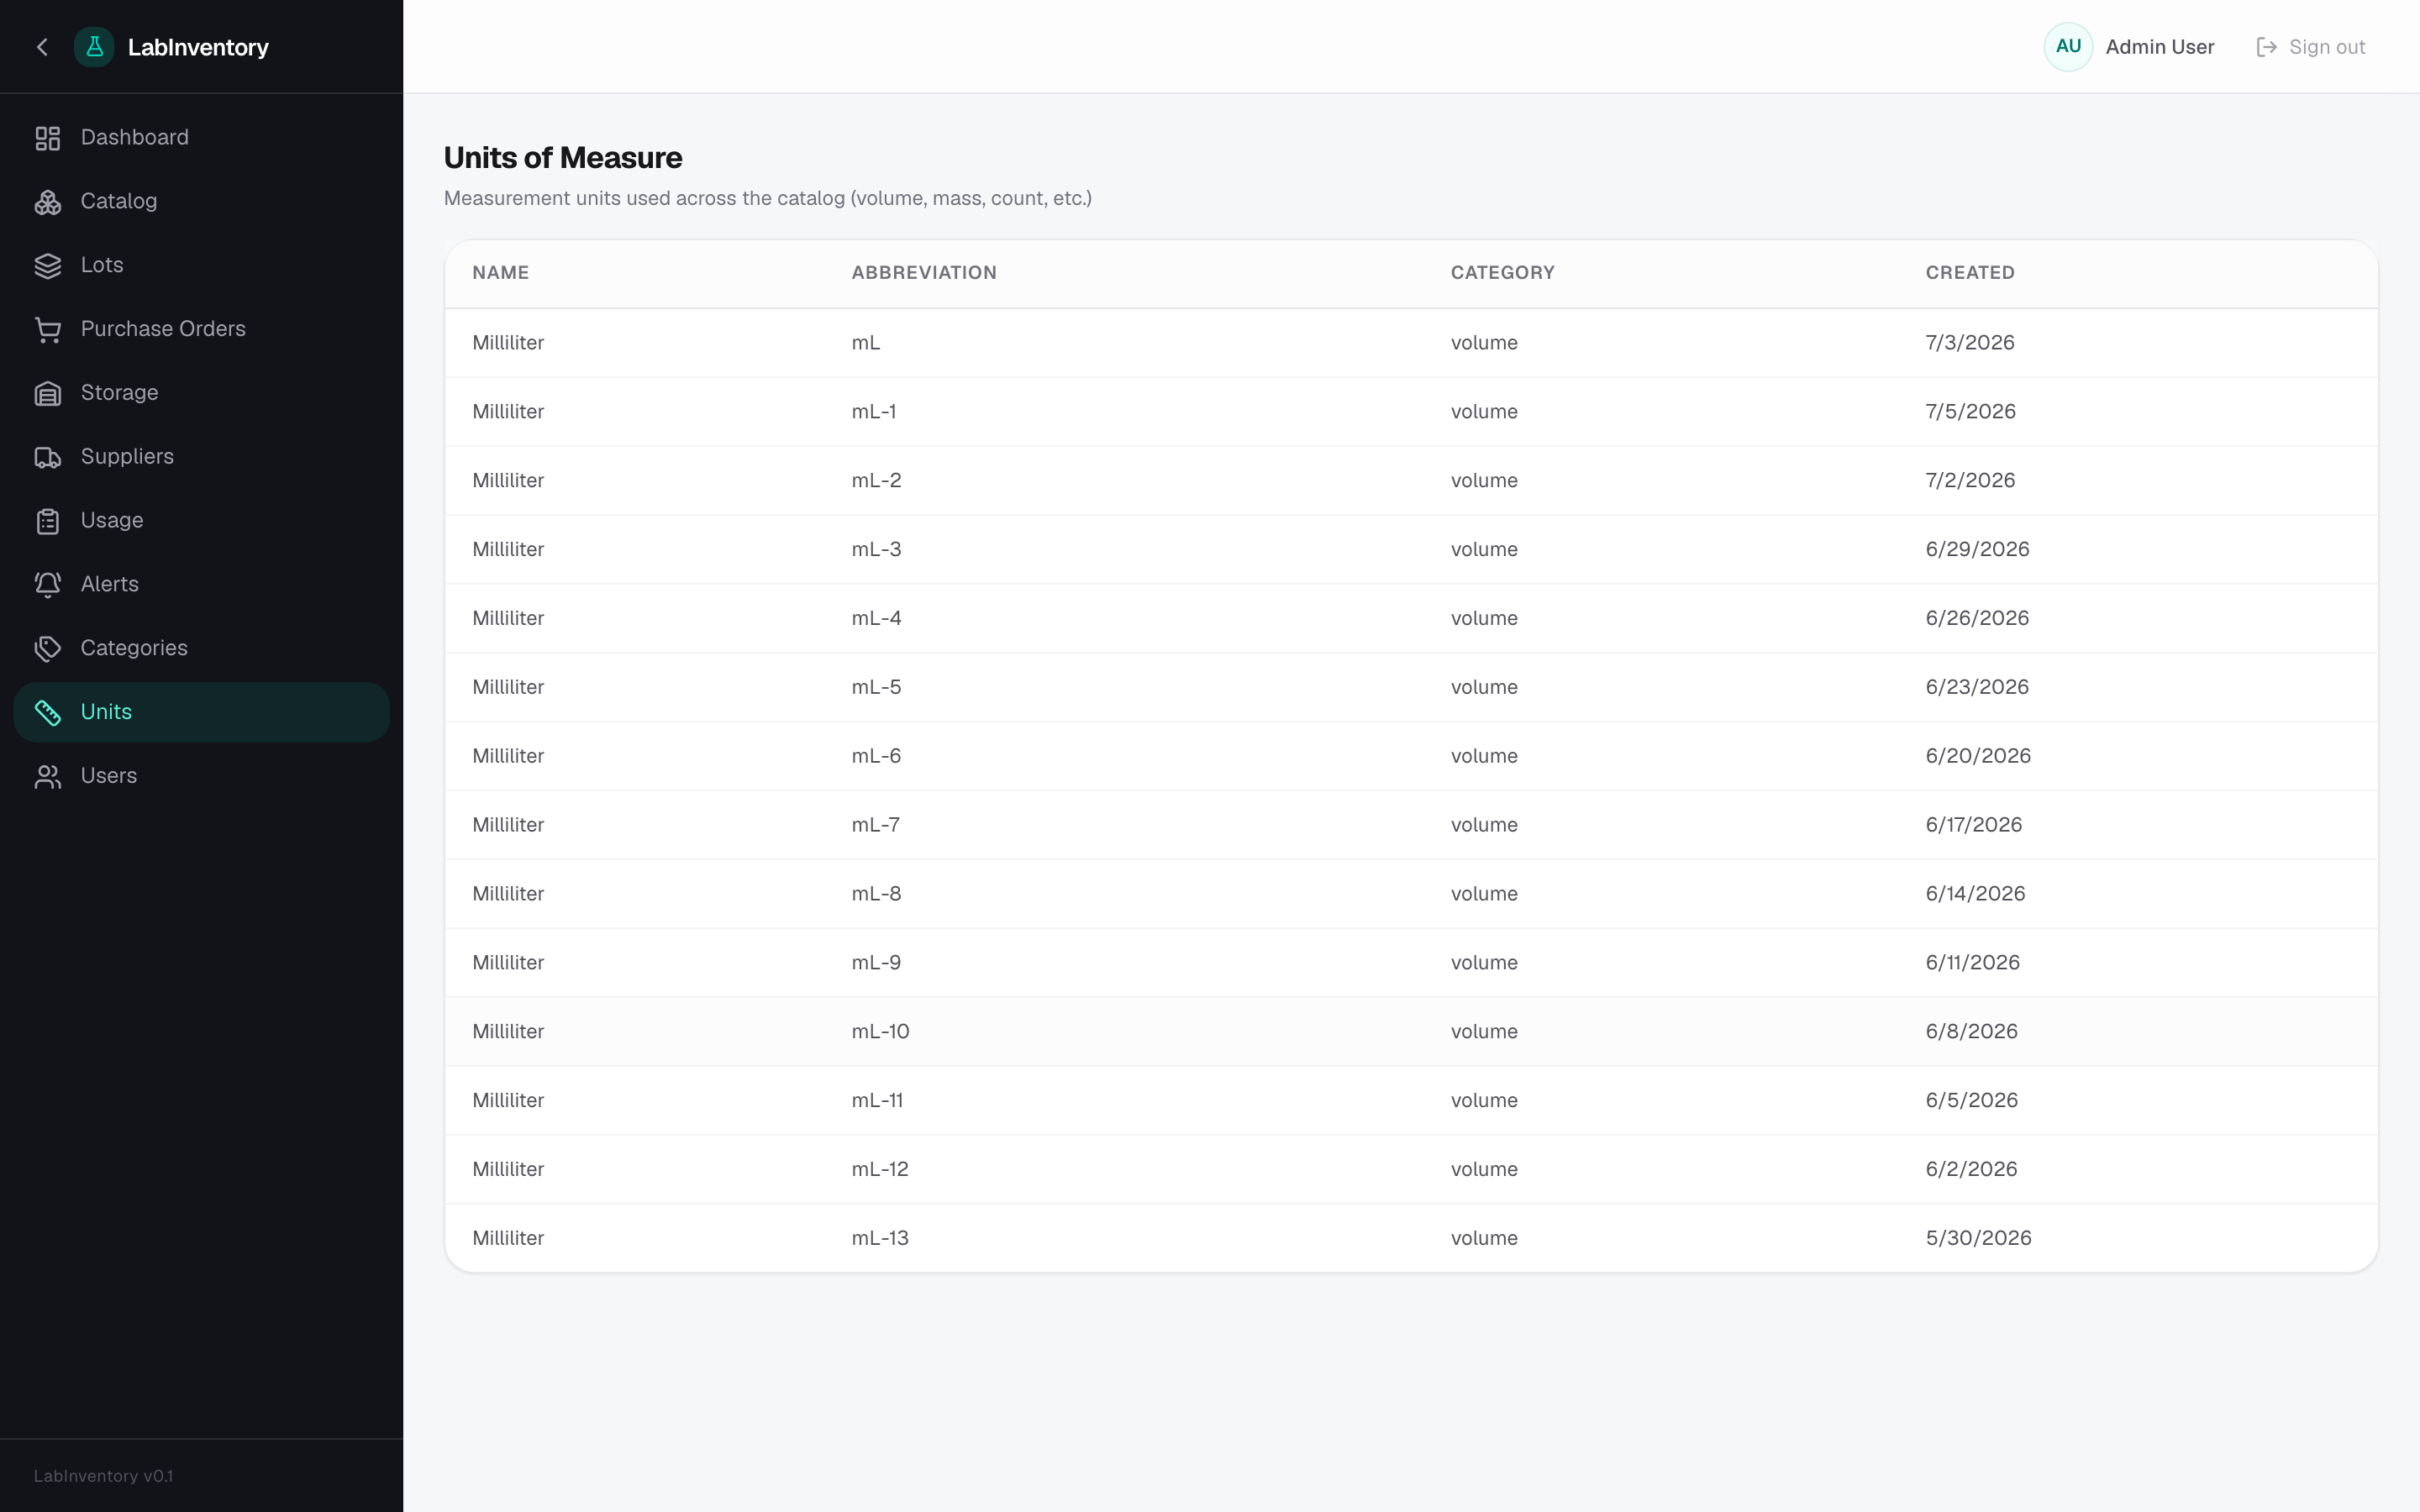Click 'LabInventory v0.1' footer text
The image size is (2420, 1512).
[x=103, y=1477]
